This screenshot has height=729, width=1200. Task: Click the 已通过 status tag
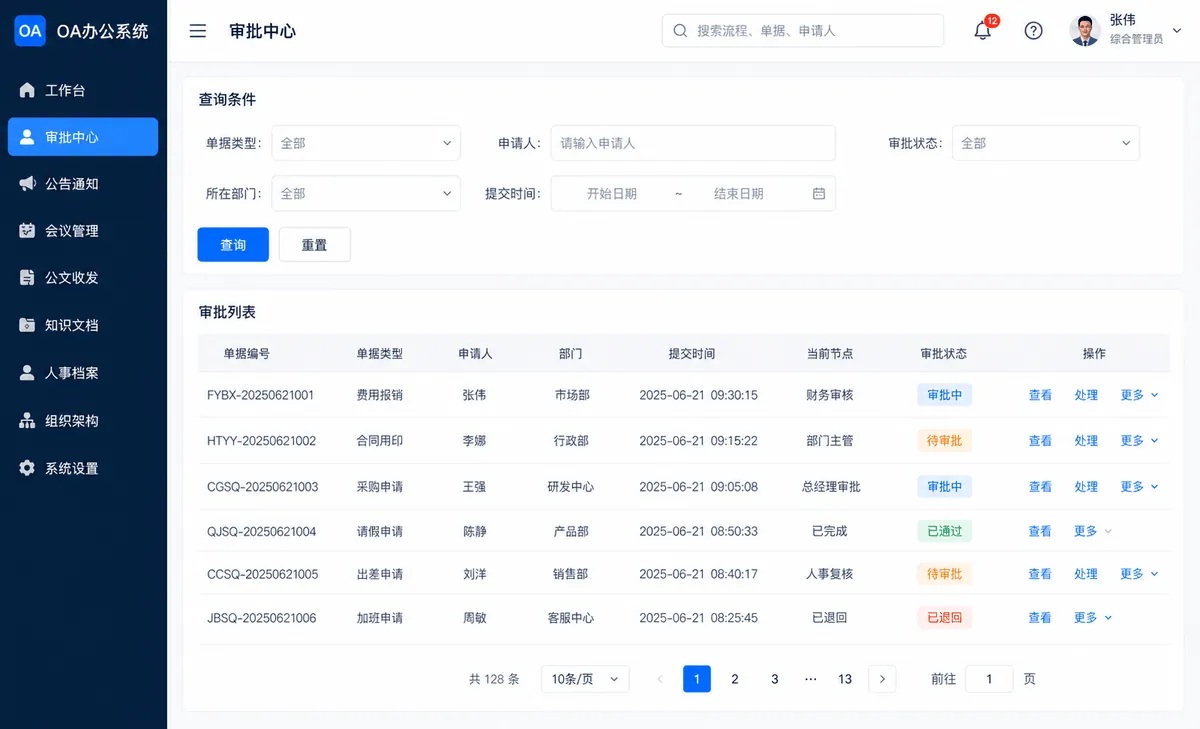point(944,531)
